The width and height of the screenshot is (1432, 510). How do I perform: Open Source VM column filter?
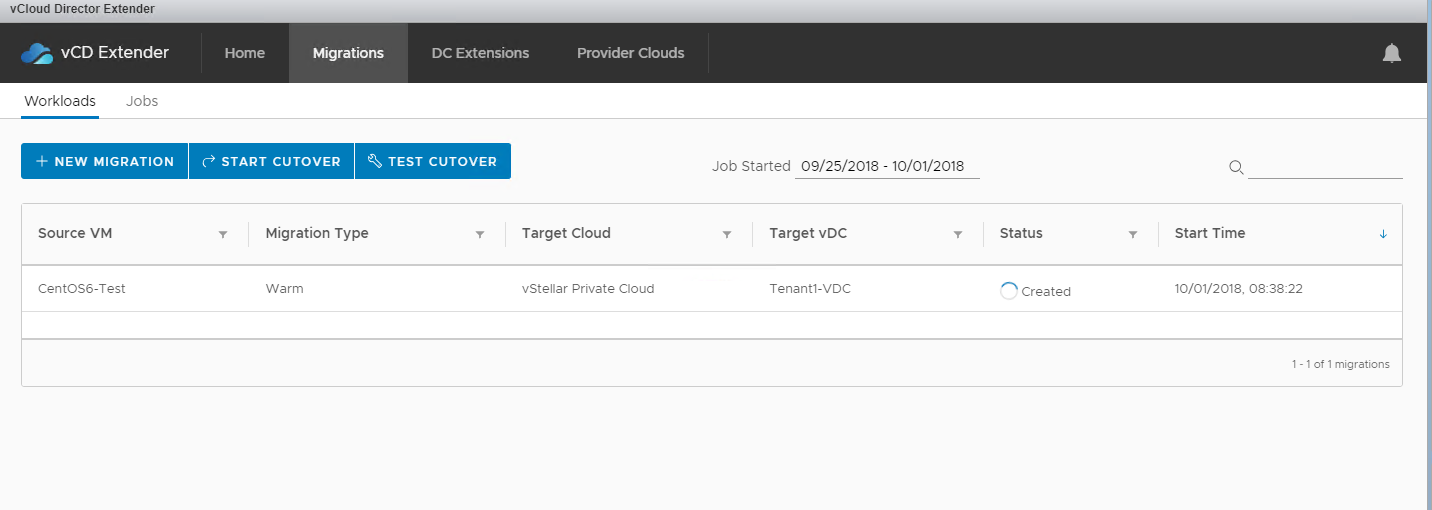tap(223, 234)
